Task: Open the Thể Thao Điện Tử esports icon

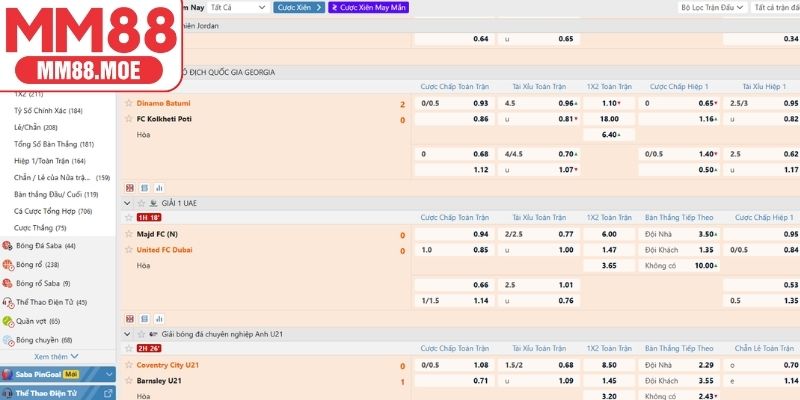Action: (x=8, y=302)
